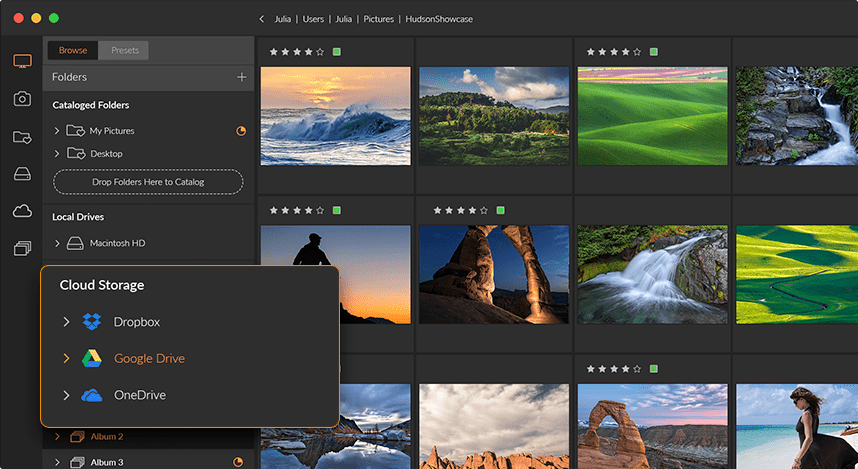Image resolution: width=858 pixels, height=469 pixels.
Task: Go to HudsonShowcase in the breadcrumb
Action: click(x=439, y=19)
